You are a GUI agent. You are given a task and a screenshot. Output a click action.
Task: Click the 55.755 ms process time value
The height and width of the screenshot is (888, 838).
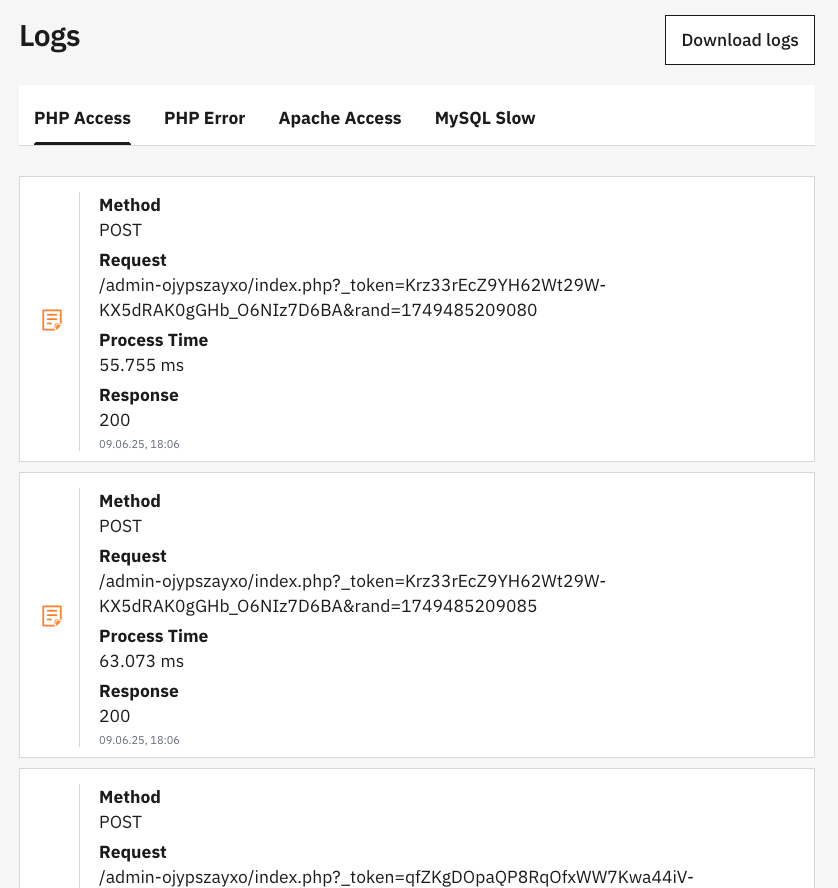coord(141,365)
